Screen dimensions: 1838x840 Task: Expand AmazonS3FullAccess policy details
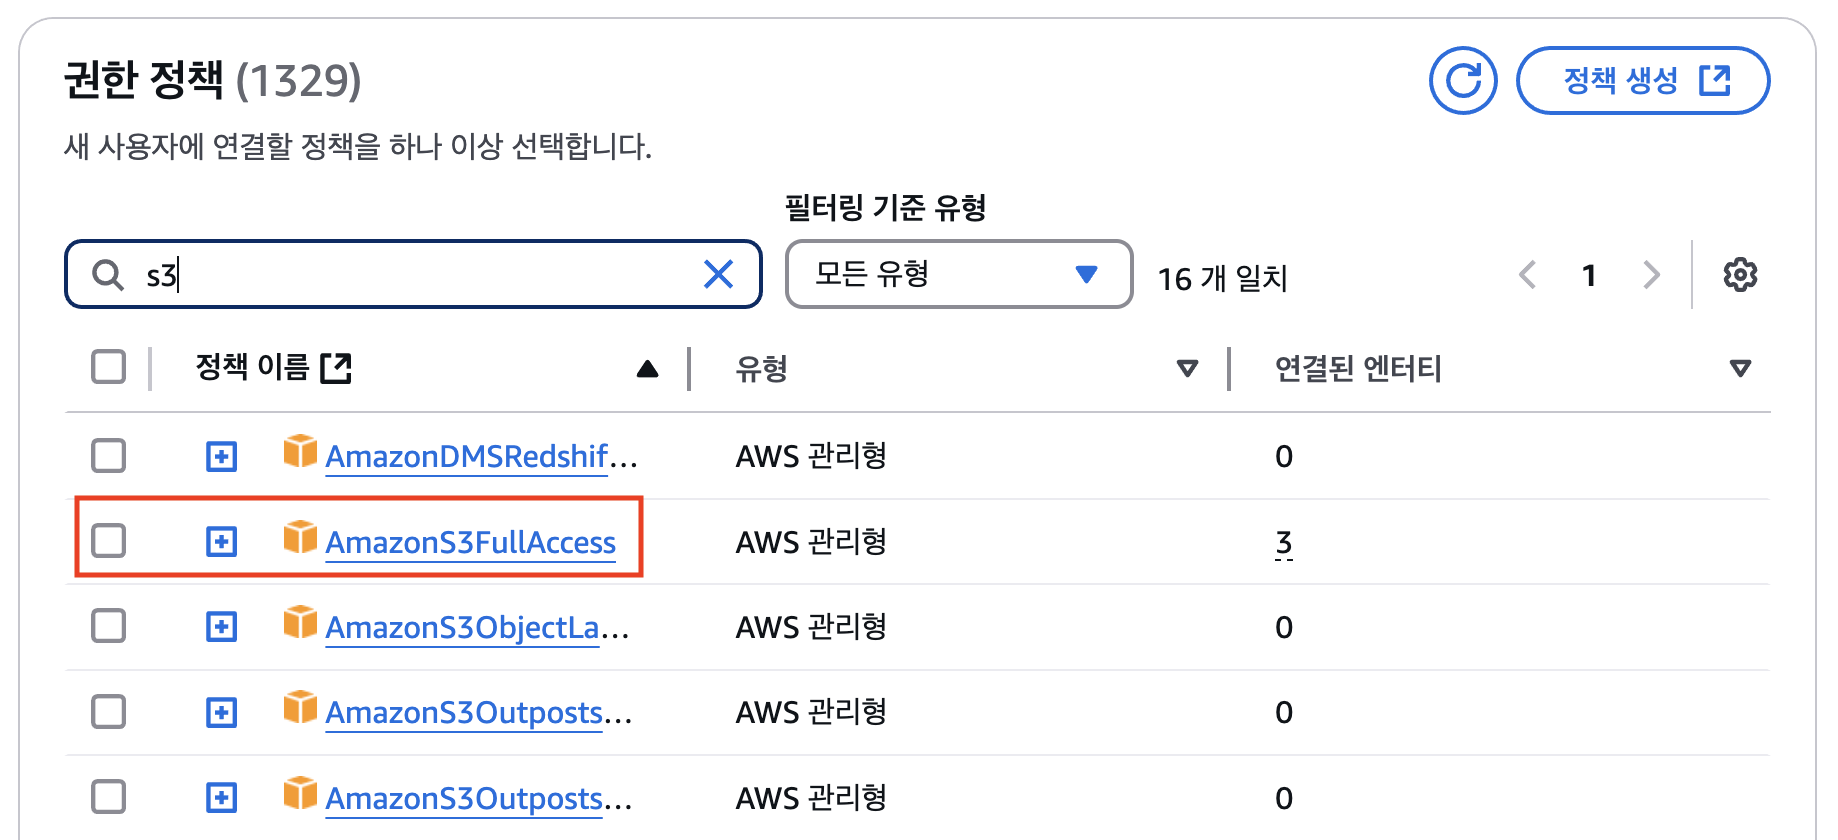[221, 542]
